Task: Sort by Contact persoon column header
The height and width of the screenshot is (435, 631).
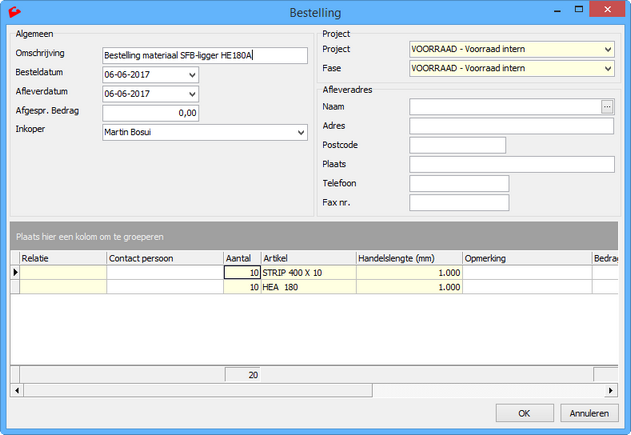Action: pos(165,258)
